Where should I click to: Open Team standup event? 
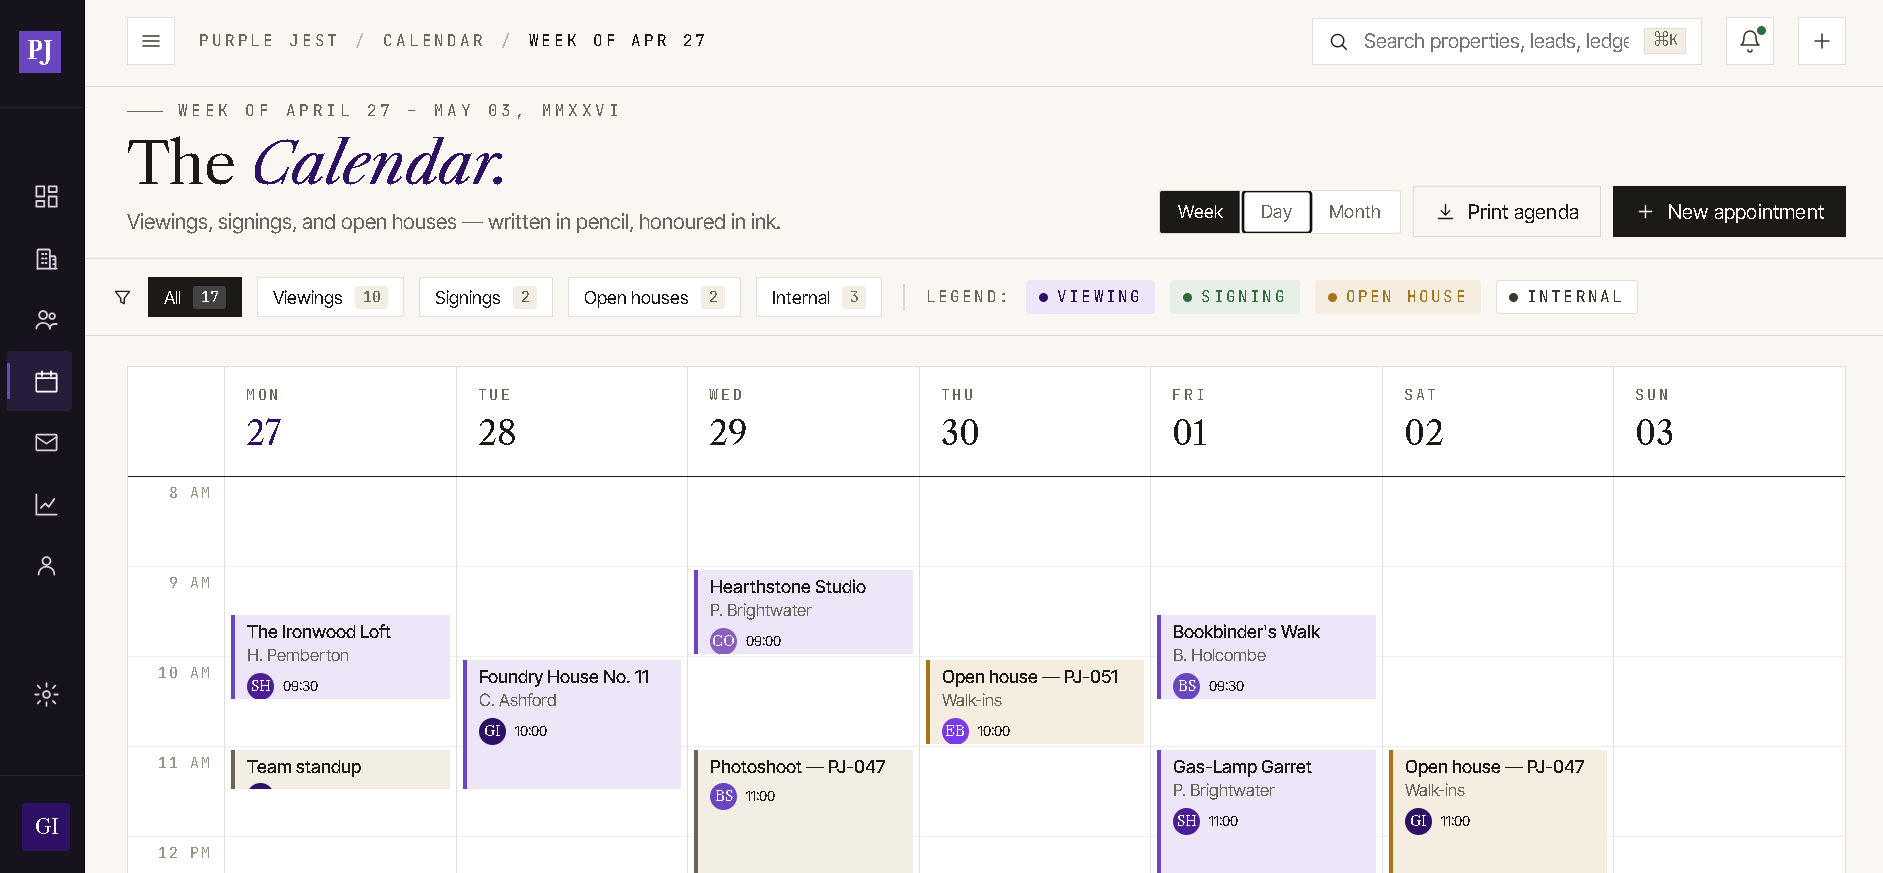tap(341, 769)
